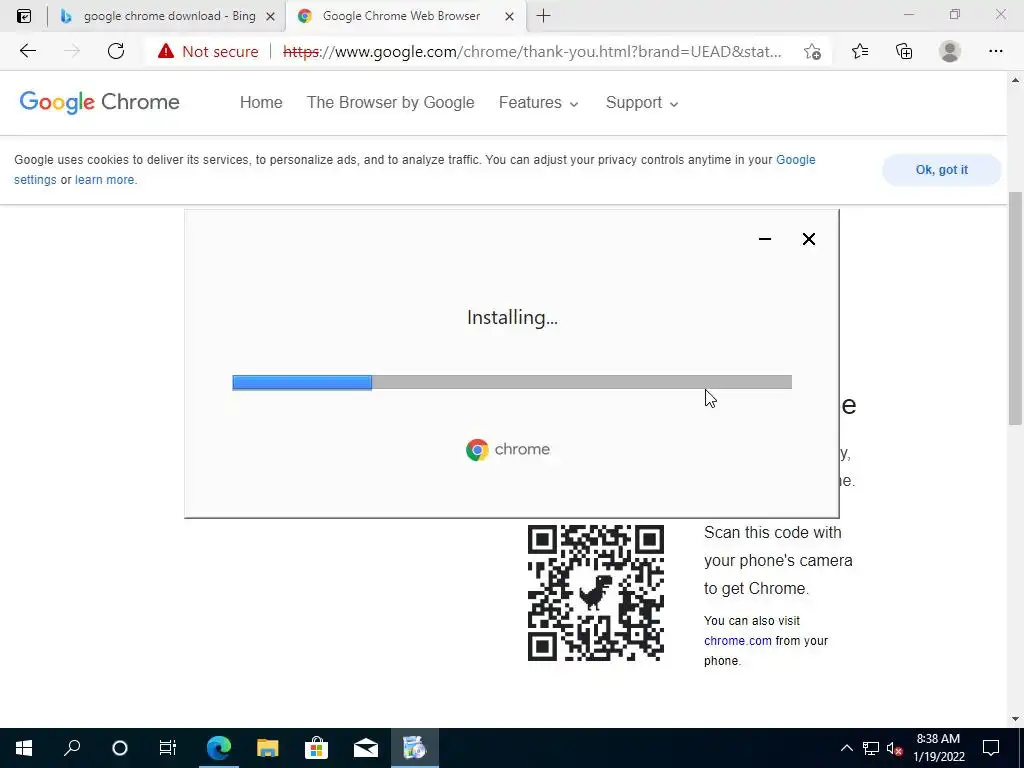Open the learn more link
Screen dimensions: 1024x768
pos(104,180)
